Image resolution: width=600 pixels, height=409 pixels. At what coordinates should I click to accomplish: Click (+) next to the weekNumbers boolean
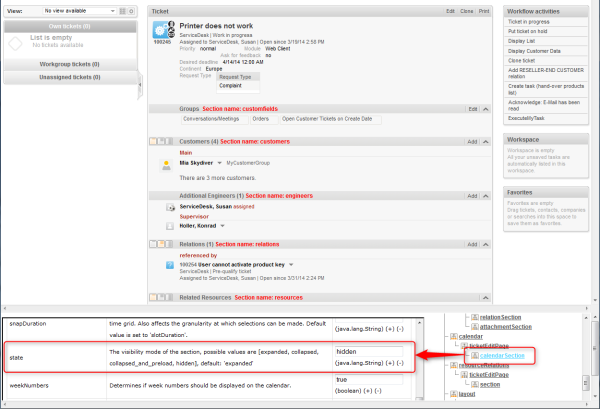click(367, 391)
